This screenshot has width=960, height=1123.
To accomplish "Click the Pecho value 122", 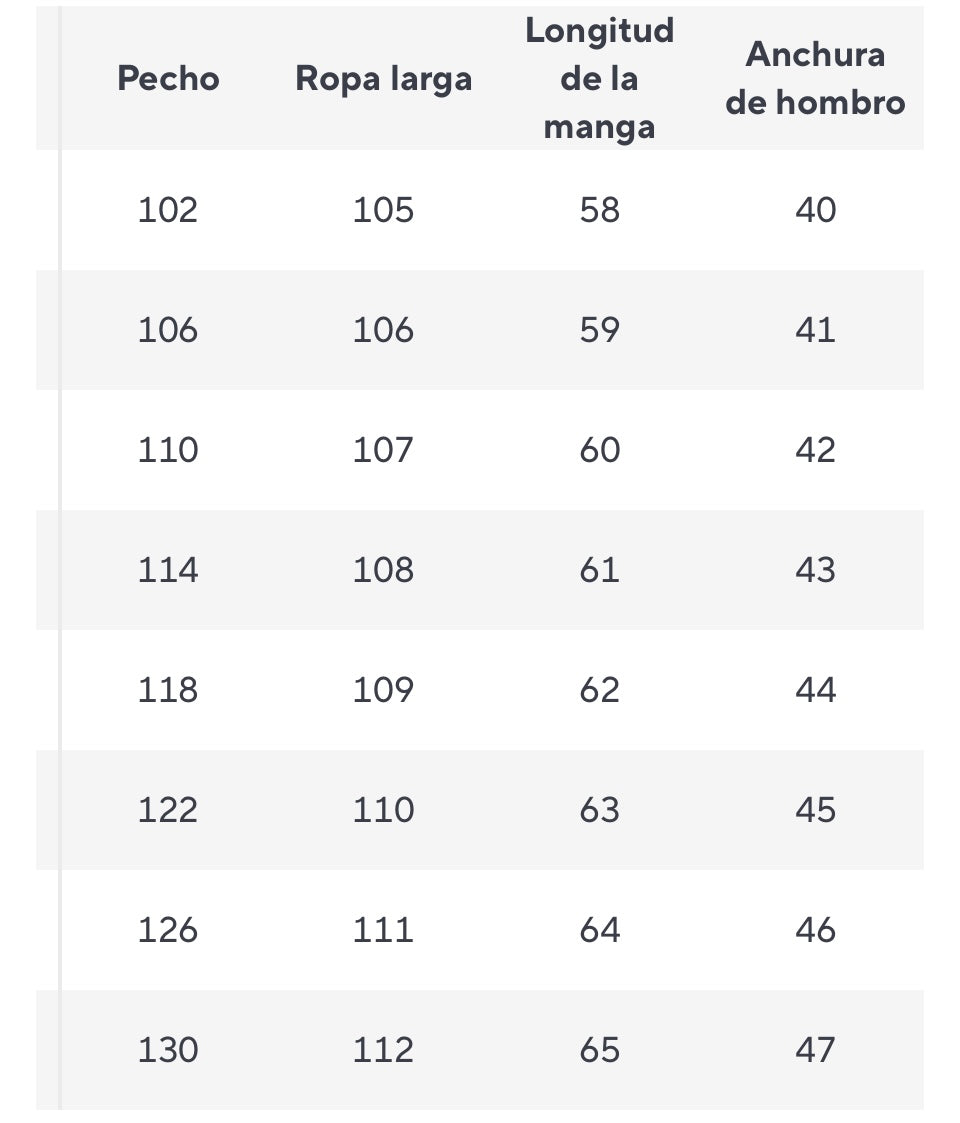I will tap(168, 810).
